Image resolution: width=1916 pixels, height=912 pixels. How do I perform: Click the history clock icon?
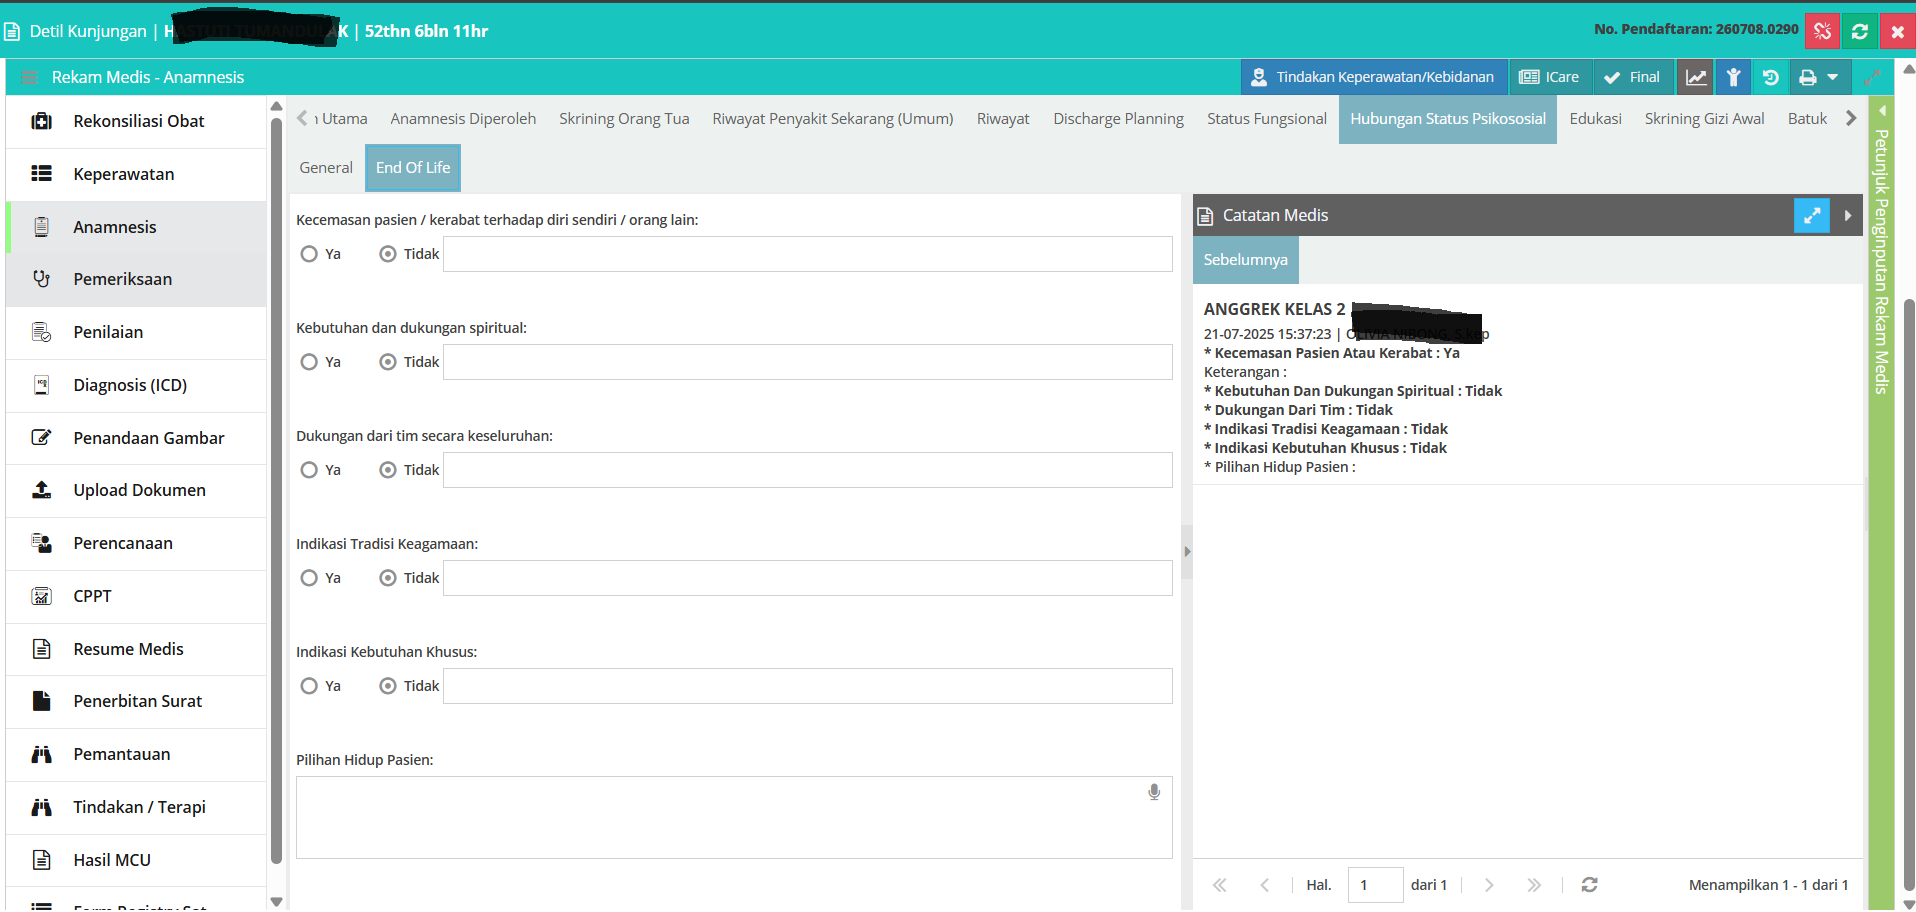(1770, 77)
